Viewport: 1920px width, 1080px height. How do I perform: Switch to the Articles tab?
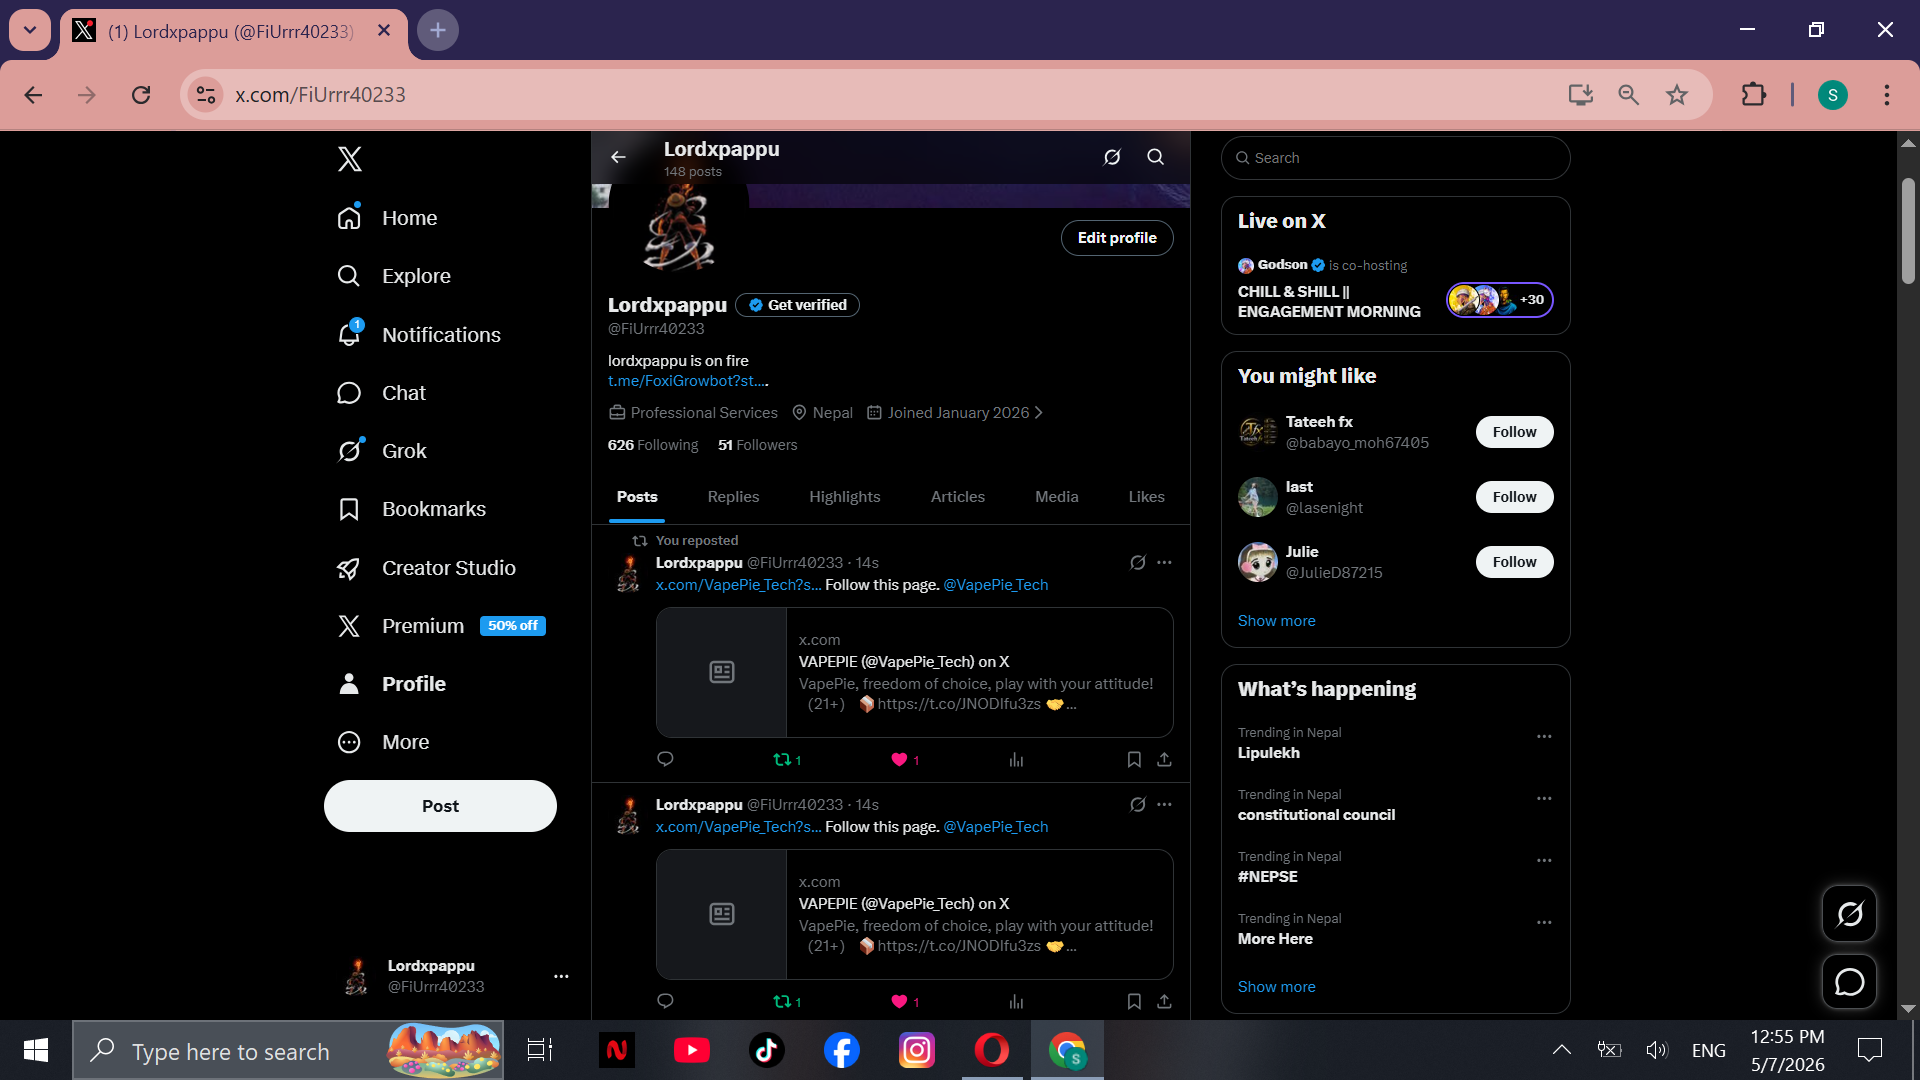958,497
